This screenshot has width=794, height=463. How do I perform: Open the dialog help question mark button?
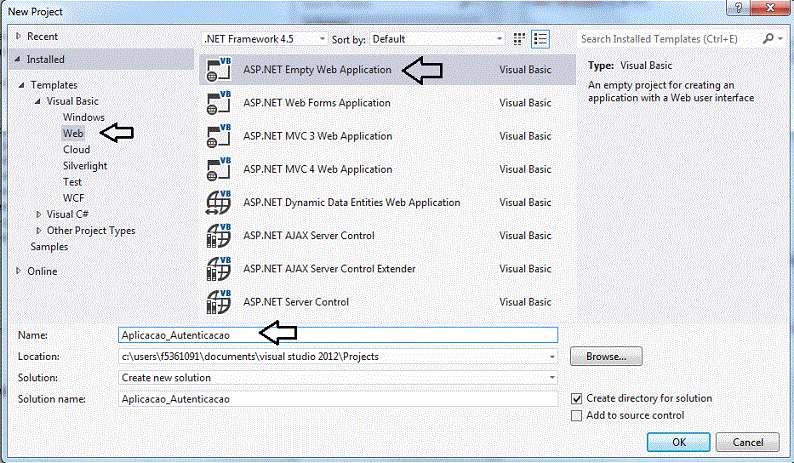(x=739, y=8)
